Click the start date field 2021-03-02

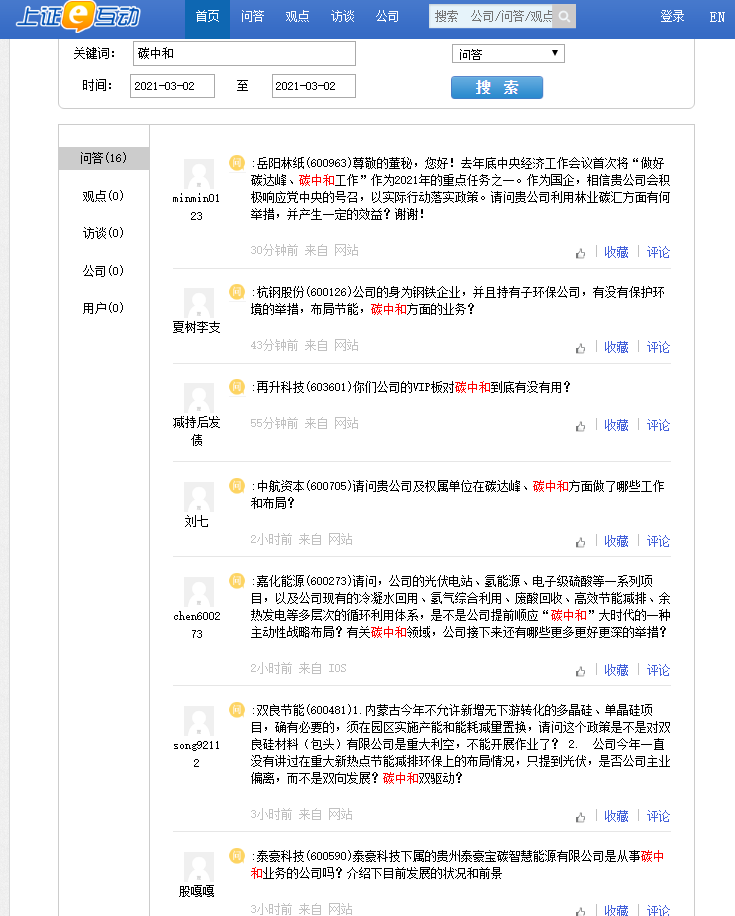tap(172, 86)
